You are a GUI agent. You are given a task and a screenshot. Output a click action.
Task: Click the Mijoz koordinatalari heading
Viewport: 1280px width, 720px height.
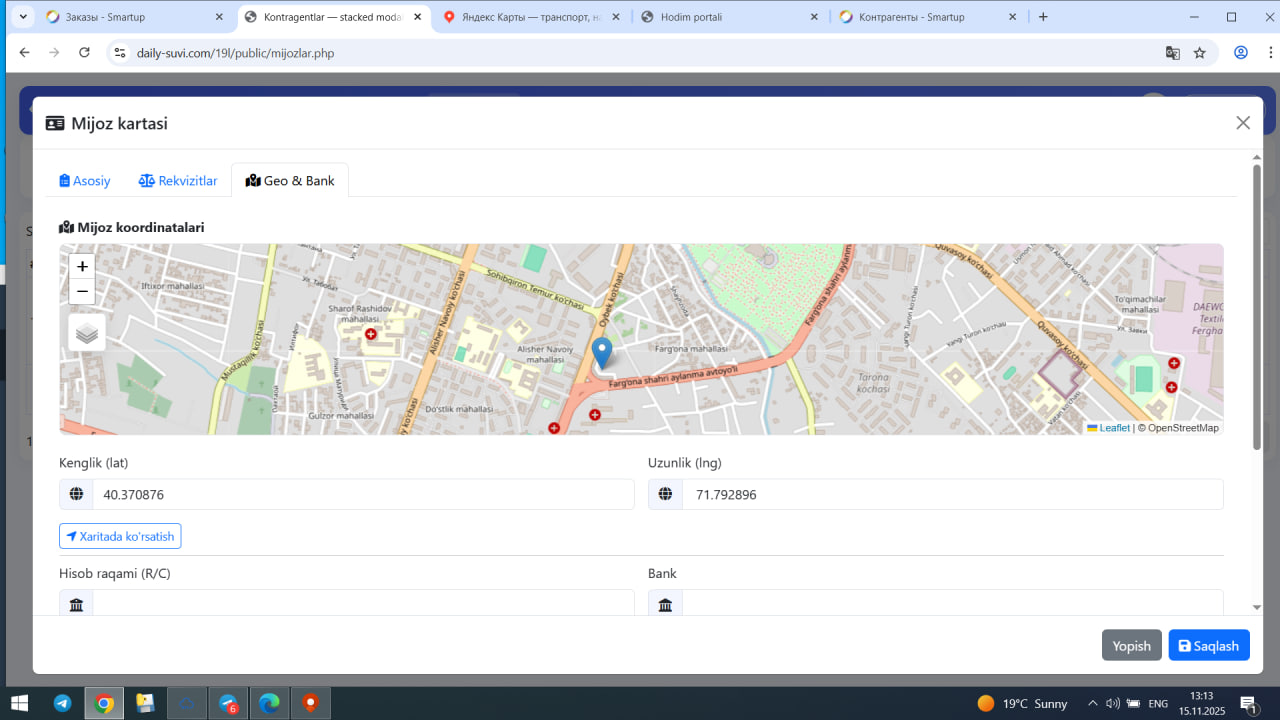click(132, 227)
